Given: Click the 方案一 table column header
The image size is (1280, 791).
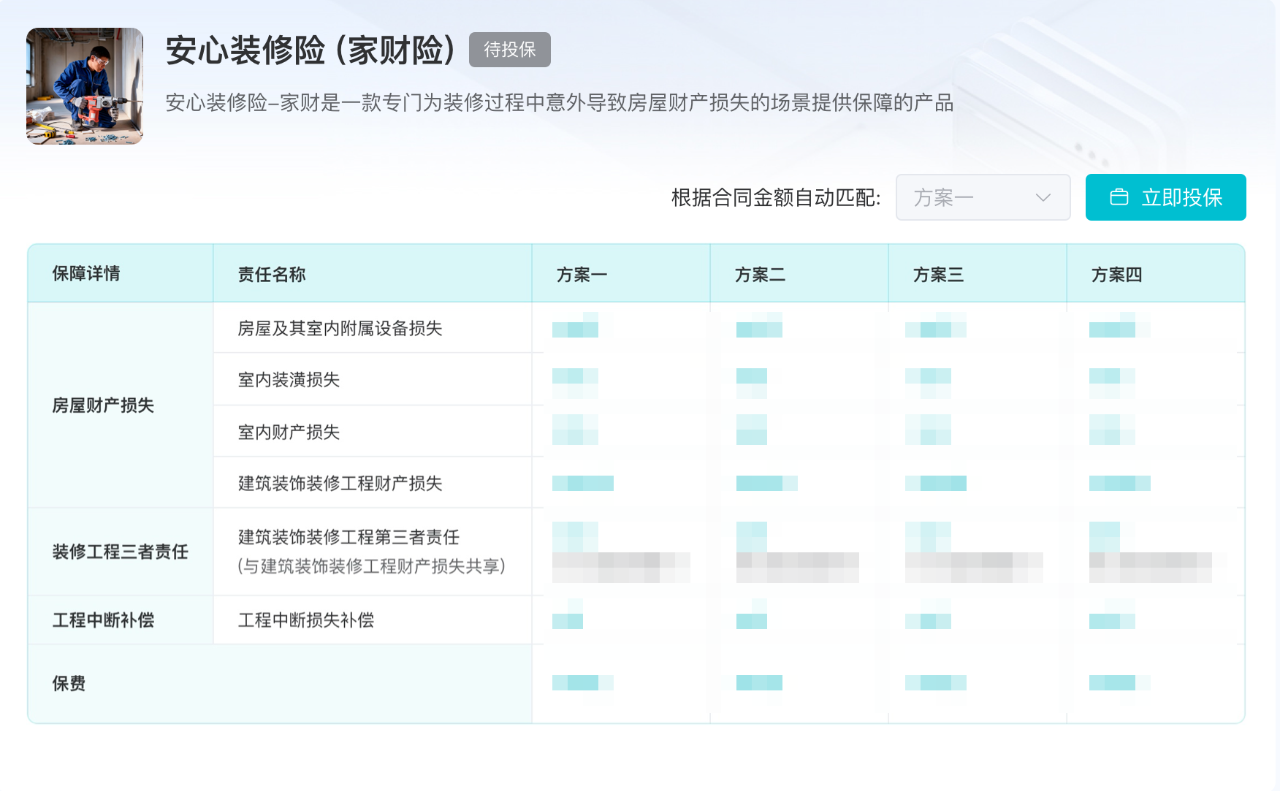Looking at the screenshot, I should tap(582, 274).
